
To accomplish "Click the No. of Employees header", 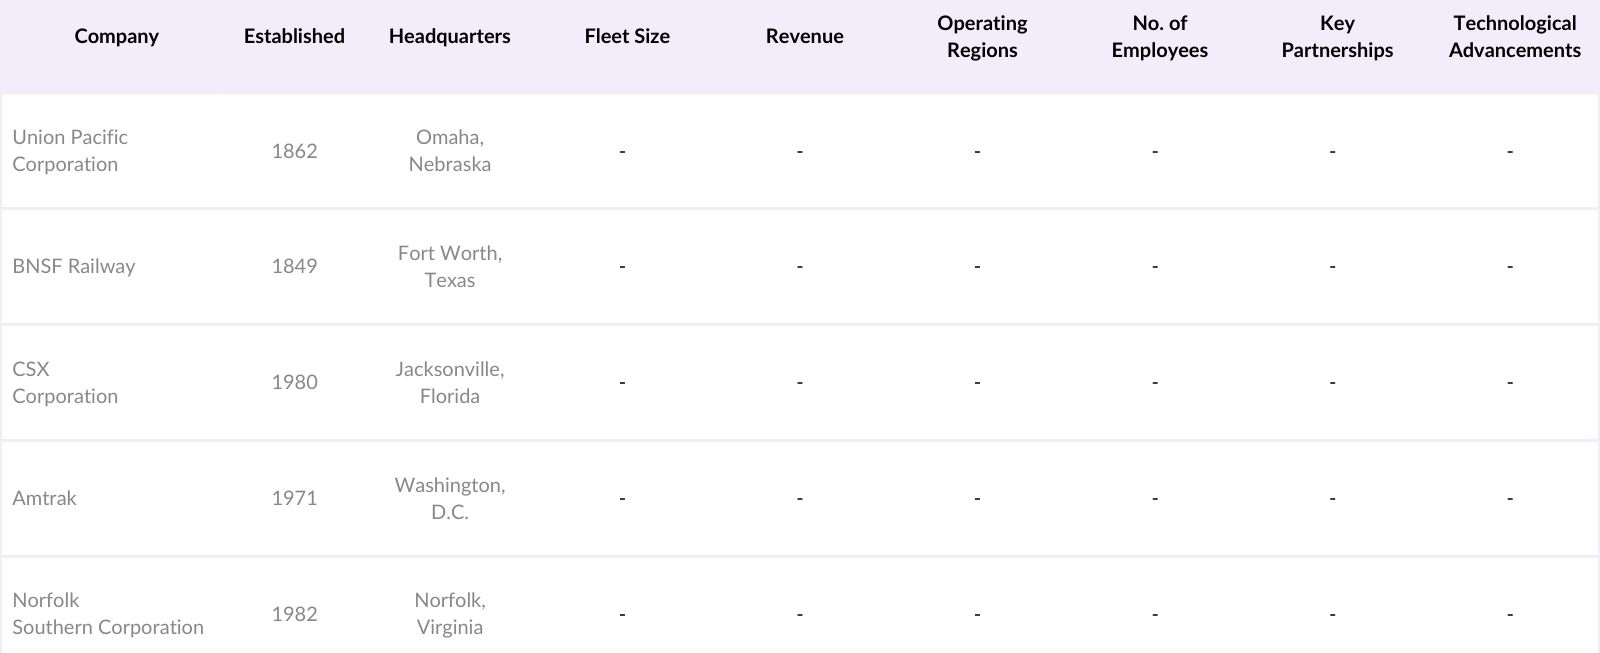I will click(x=1159, y=37).
